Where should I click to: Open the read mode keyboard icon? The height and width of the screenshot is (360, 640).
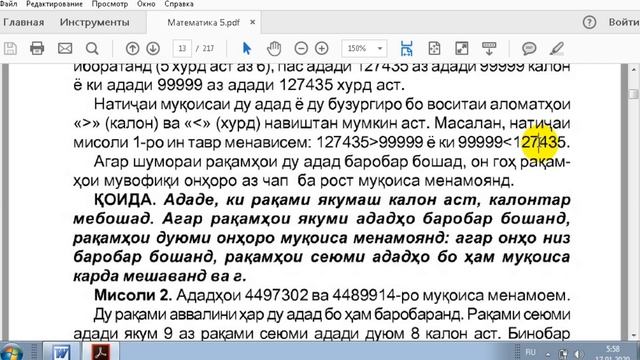tap(489, 49)
